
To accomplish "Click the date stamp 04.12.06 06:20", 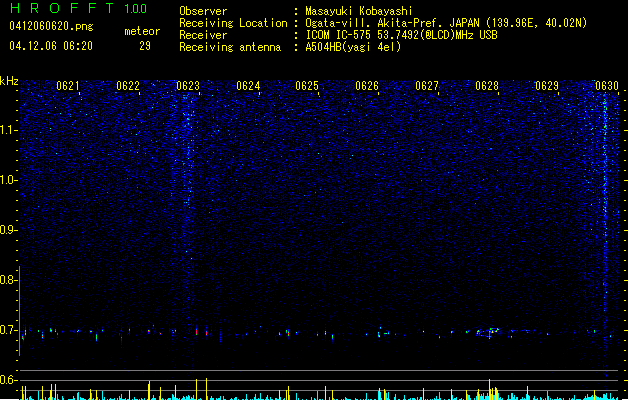I will [51, 46].
